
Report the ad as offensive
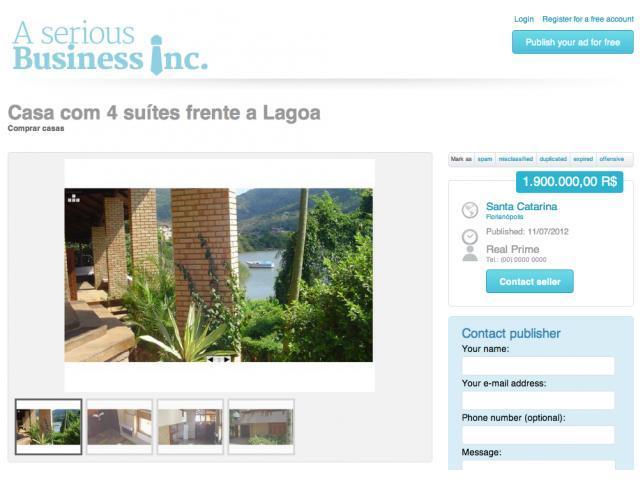611,159
